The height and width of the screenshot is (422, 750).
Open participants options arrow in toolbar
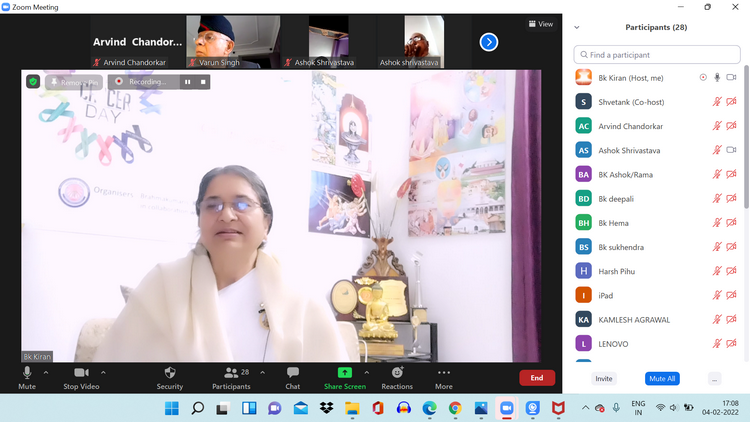coord(263,372)
